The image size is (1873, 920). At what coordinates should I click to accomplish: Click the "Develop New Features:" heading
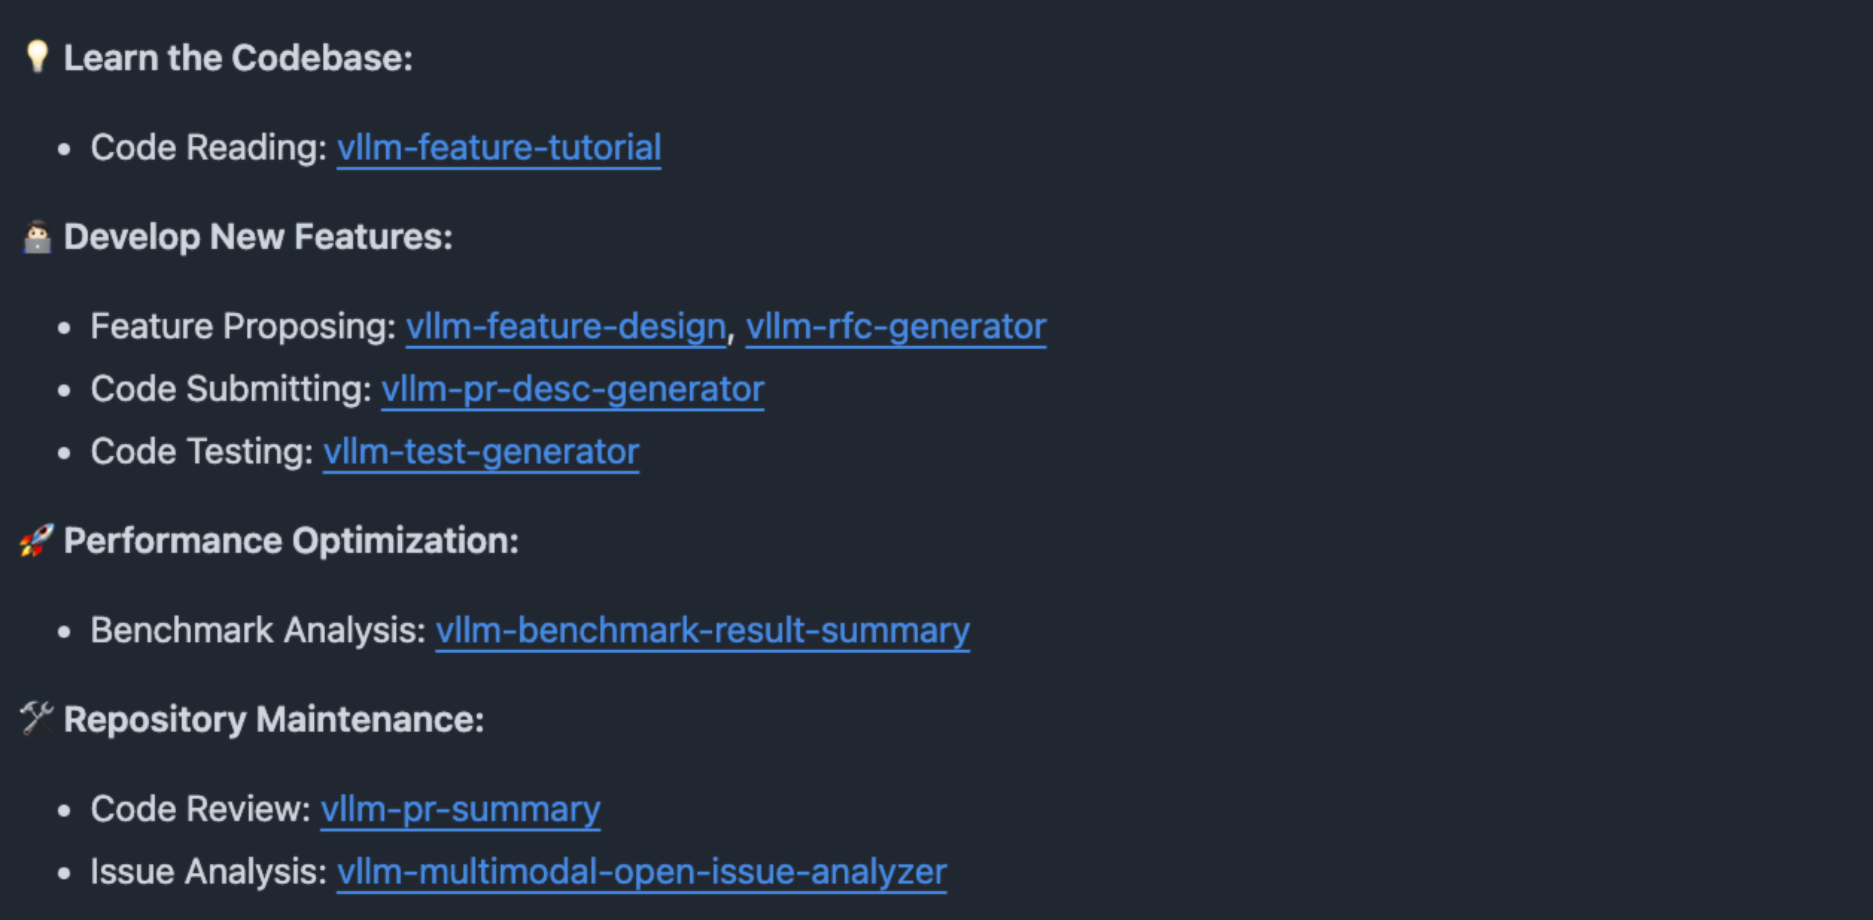[258, 237]
